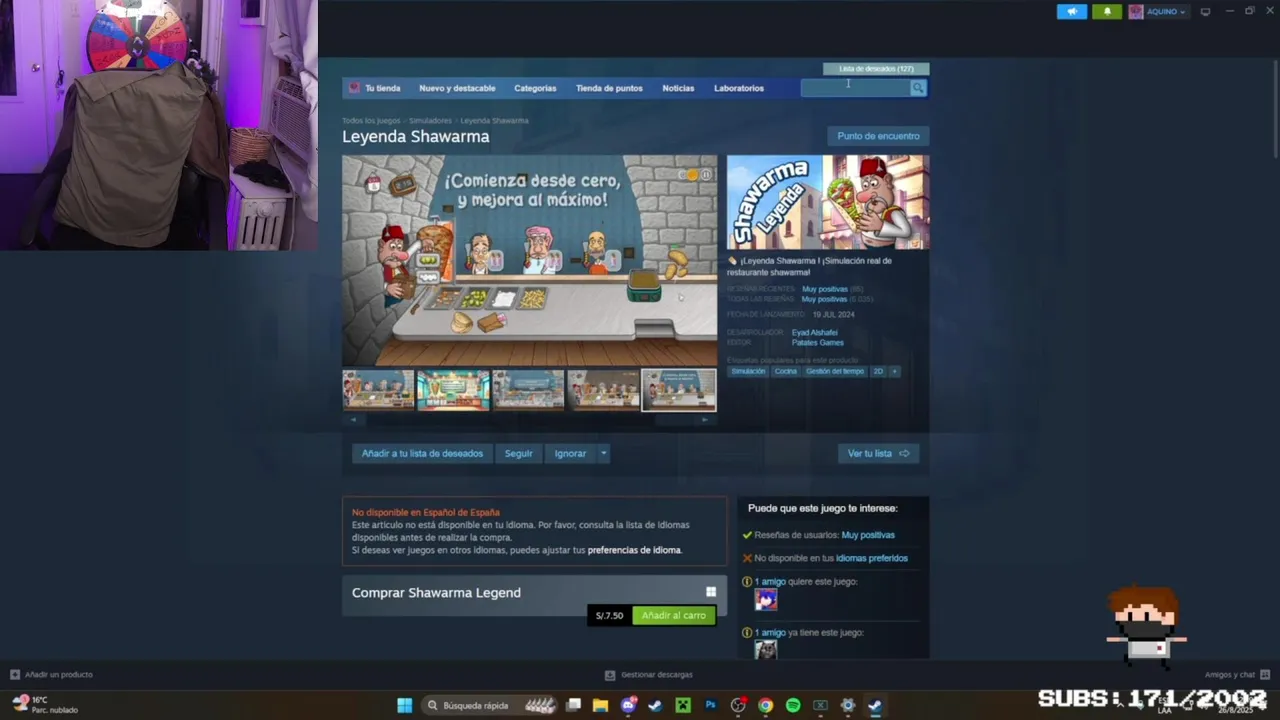Open Steam announcements megaphone button

coord(1071,12)
